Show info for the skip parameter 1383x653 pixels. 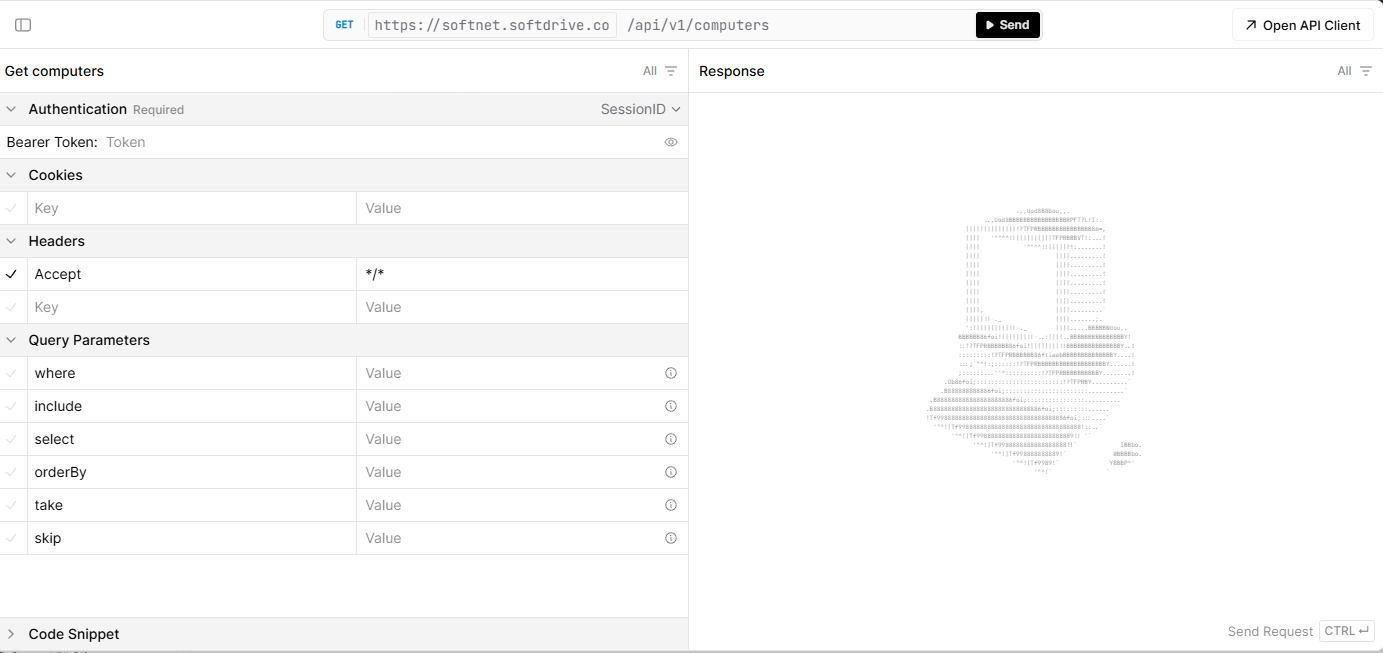point(671,538)
